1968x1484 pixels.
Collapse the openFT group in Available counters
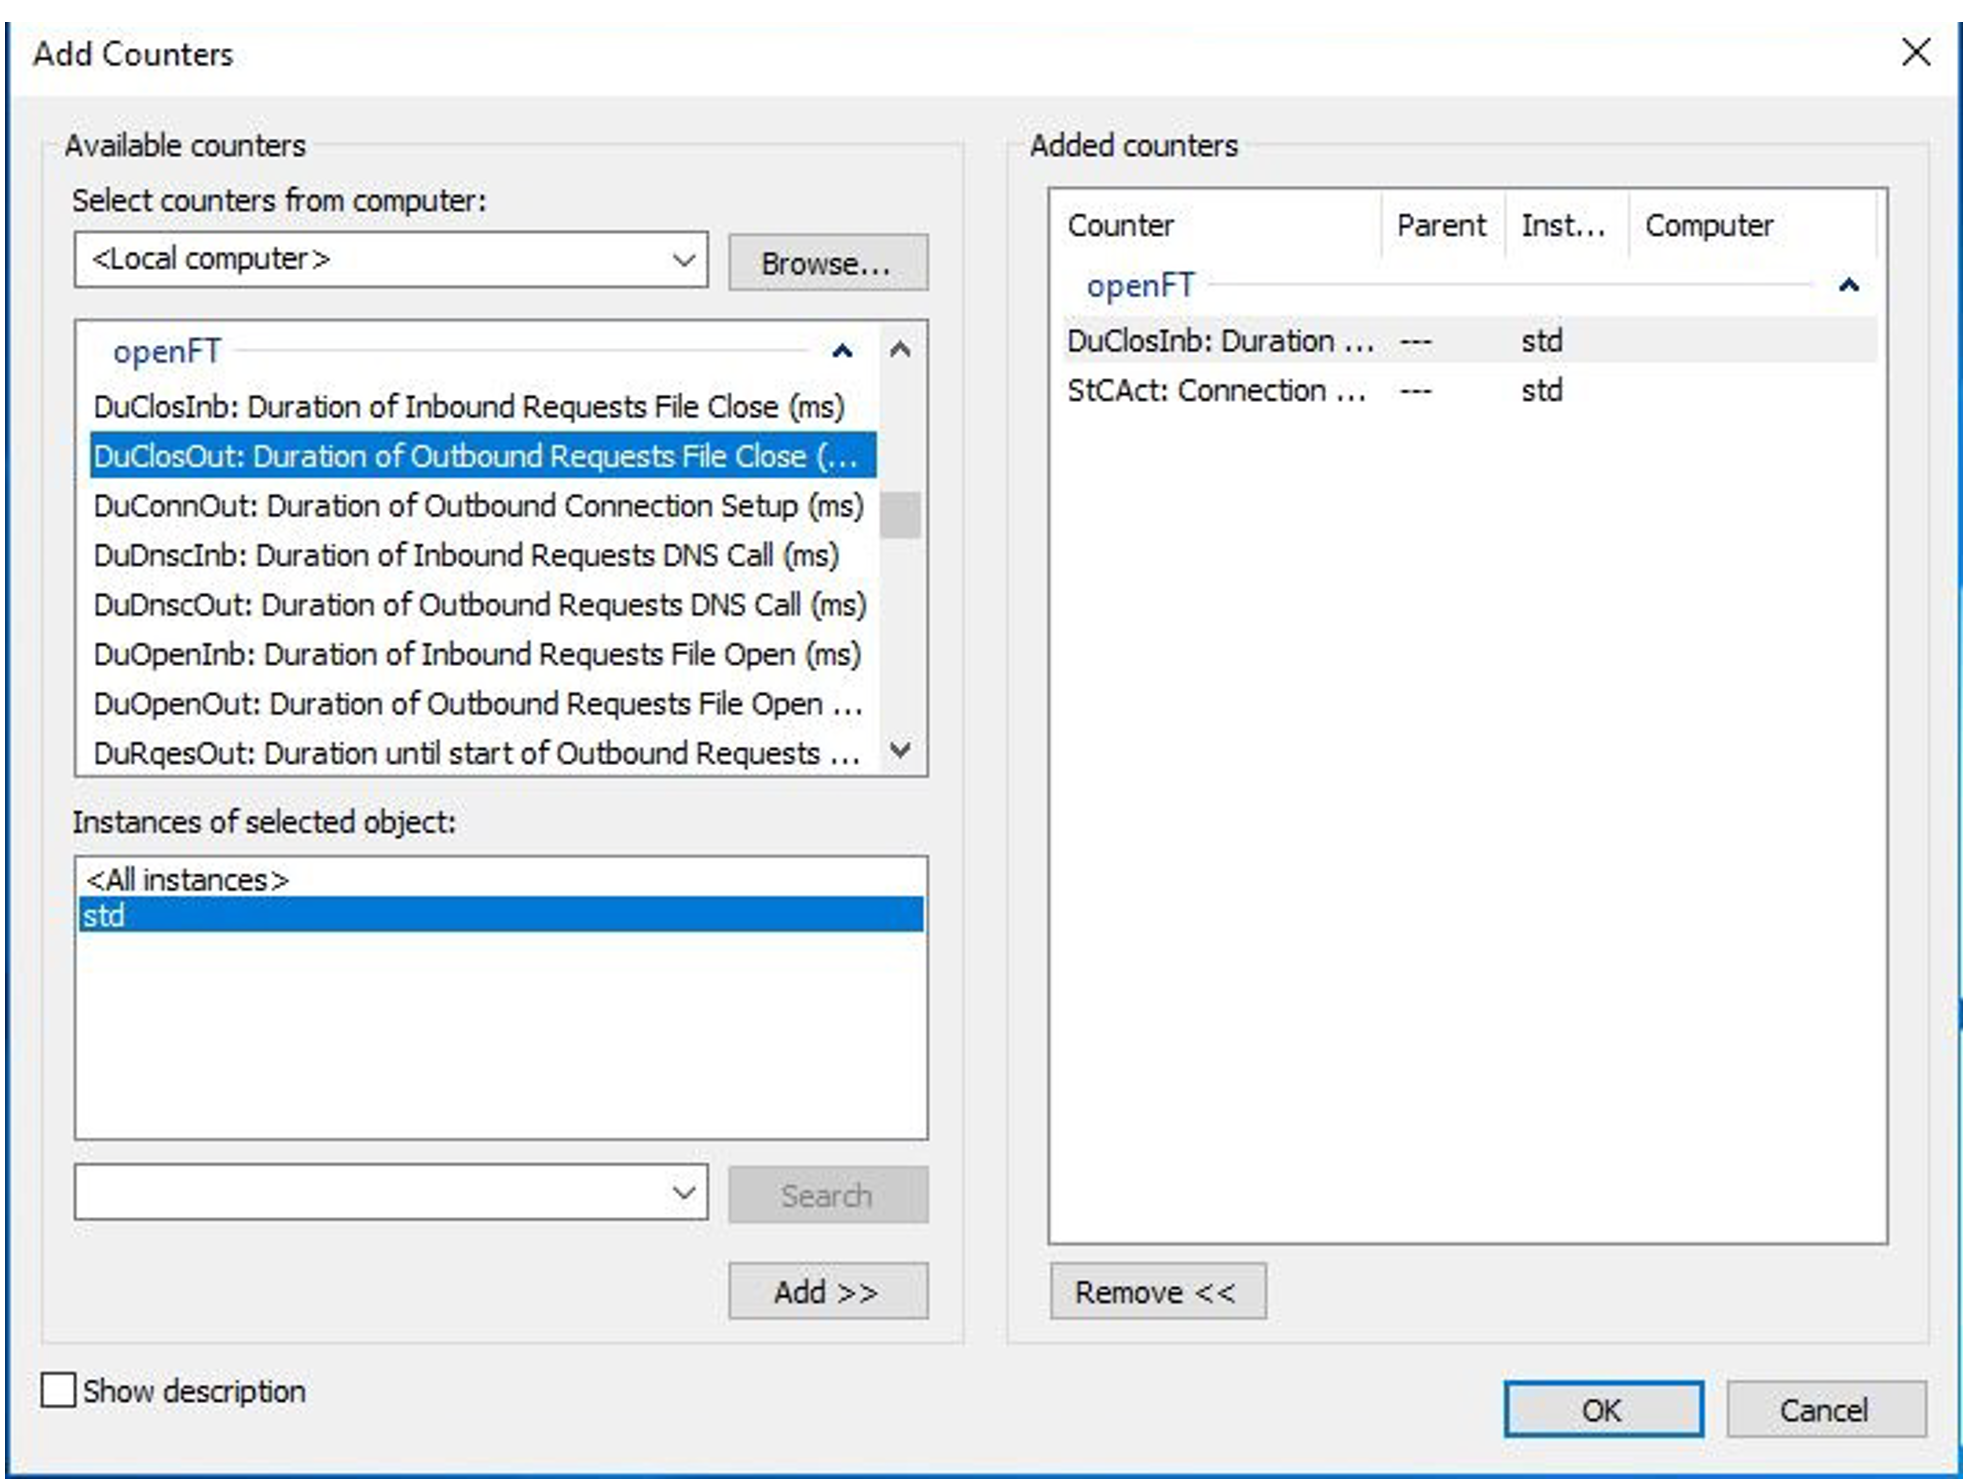pyautogui.click(x=842, y=351)
